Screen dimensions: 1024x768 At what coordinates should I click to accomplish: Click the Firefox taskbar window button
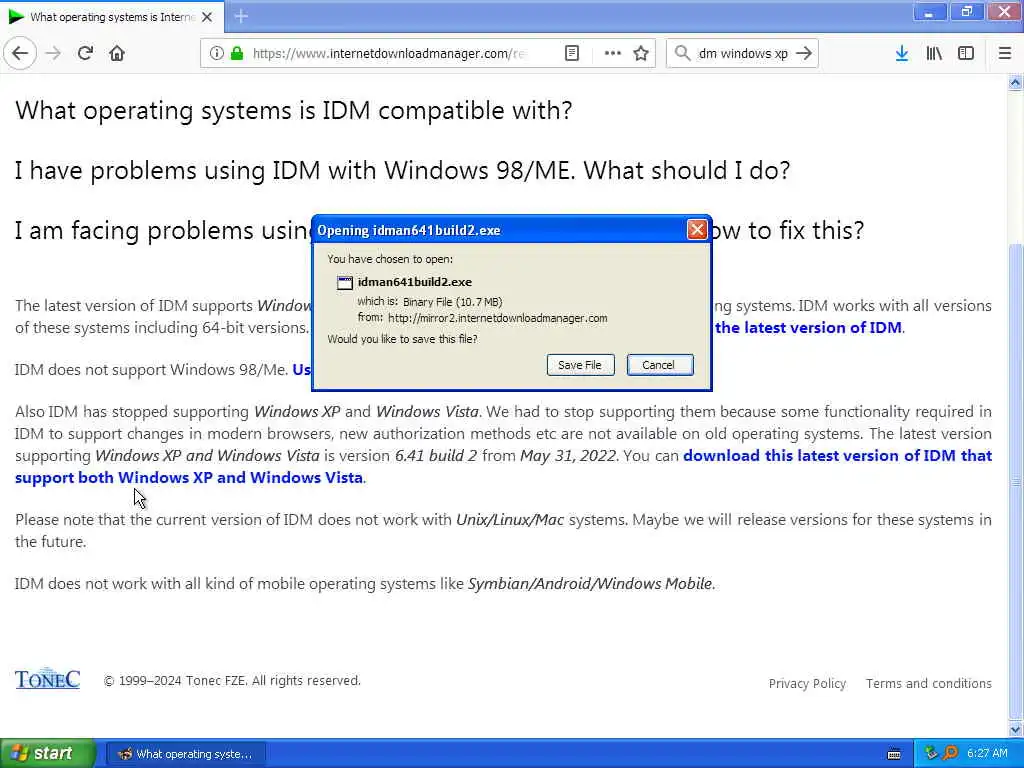[186, 754]
